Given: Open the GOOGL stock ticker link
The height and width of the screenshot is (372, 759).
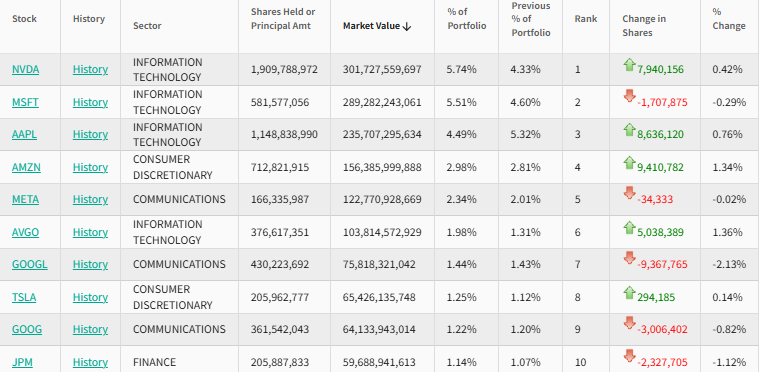Looking at the screenshot, I should coord(30,264).
